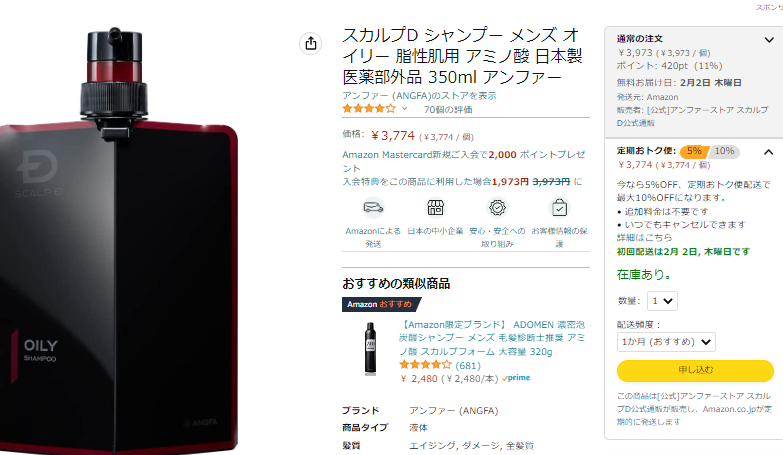Click the 申し込む subscribe button

[695, 370]
